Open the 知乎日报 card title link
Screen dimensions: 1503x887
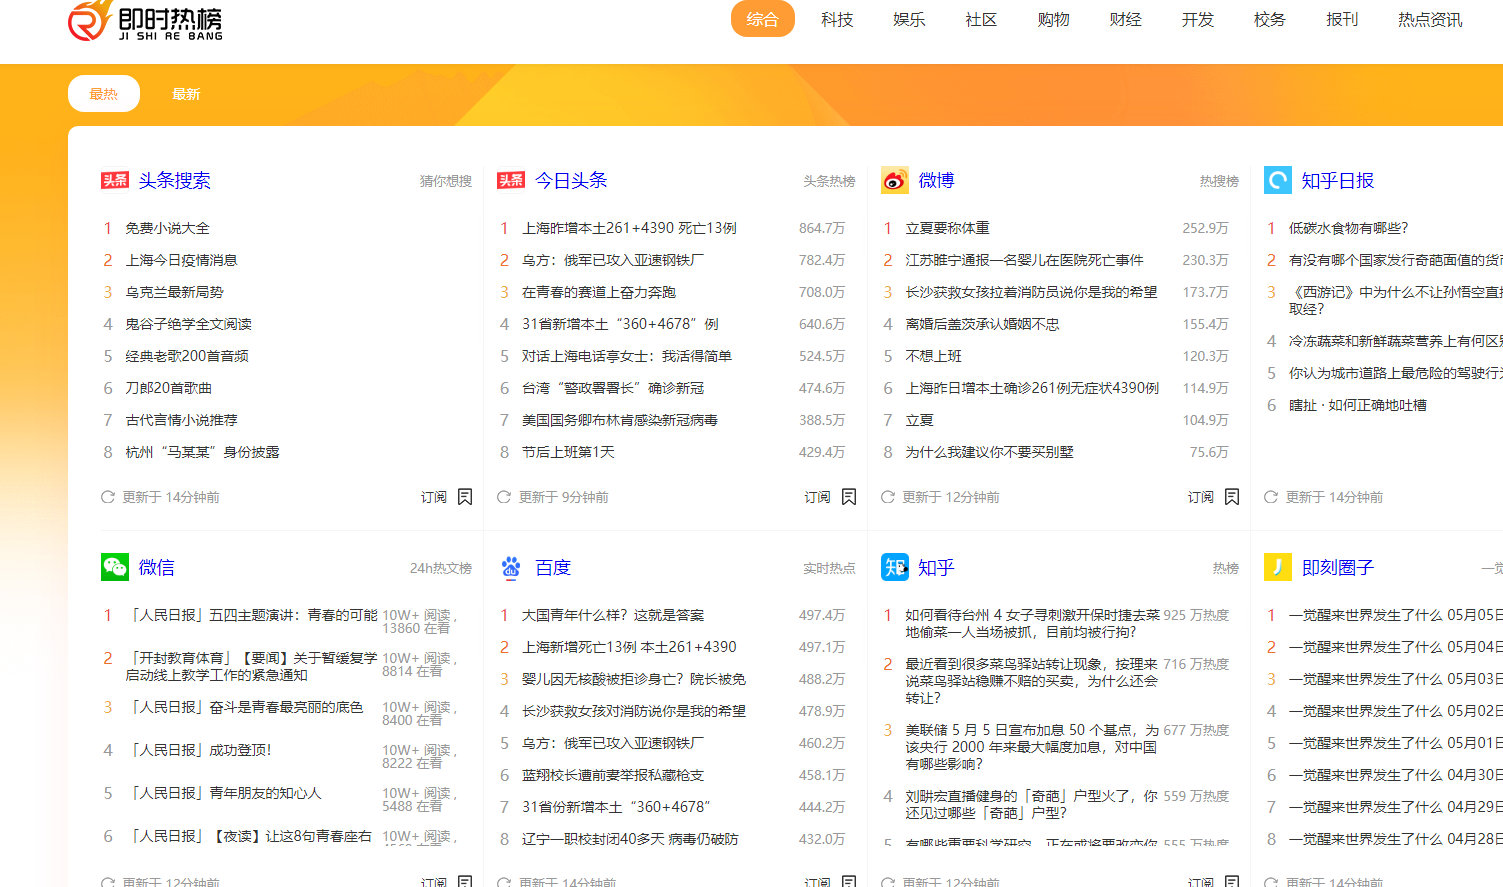(1338, 180)
